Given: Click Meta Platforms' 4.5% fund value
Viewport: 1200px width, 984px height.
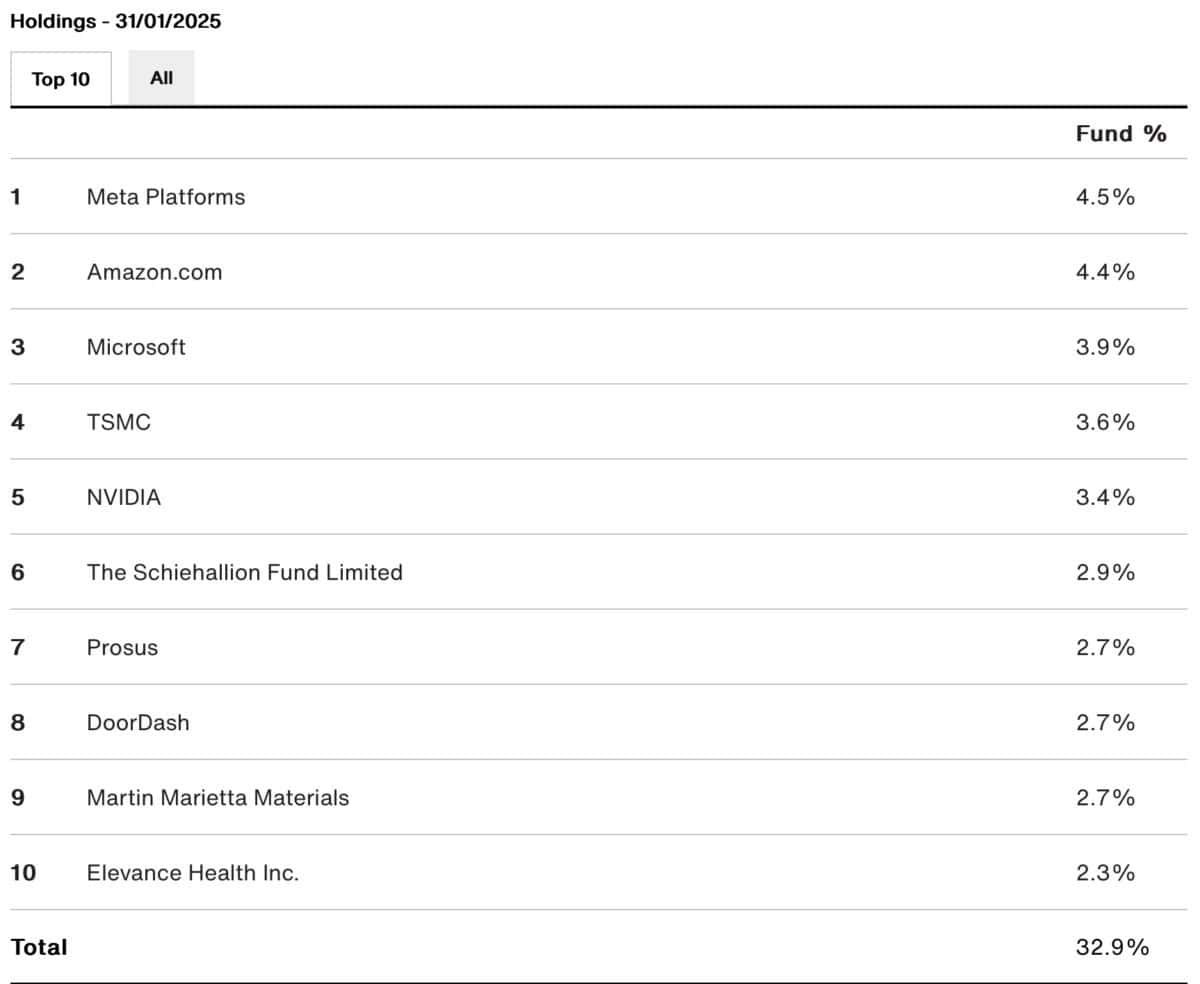Looking at the screenshot, I should pos(1105,197).
